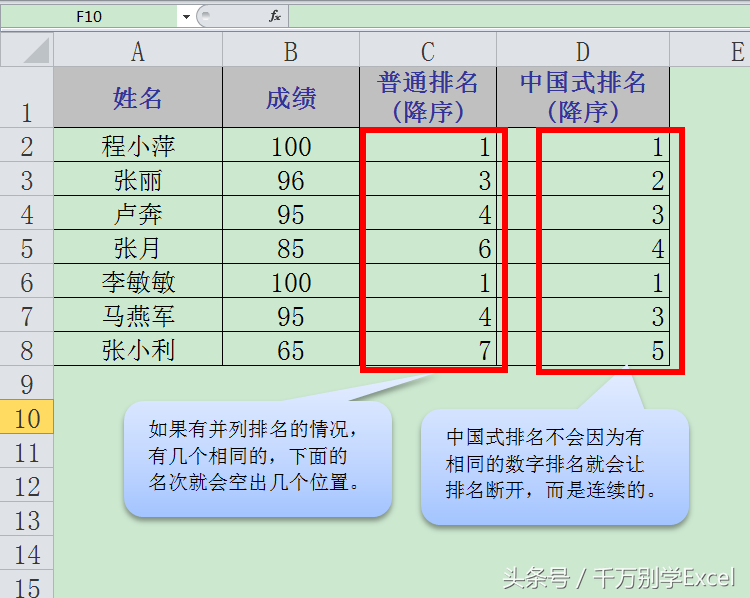Click score 100 in 程小萍 row
The image size is (750, 598).
pyautogui.click(x=291, y=145)
